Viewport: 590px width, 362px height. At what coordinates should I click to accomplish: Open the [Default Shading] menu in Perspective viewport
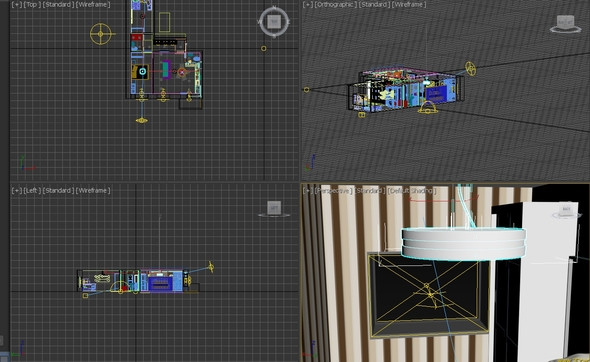412,191
